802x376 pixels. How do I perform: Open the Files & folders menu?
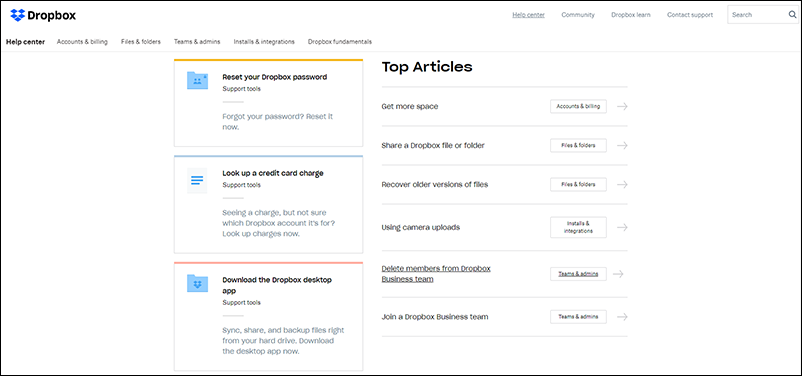tap(141, 42)
